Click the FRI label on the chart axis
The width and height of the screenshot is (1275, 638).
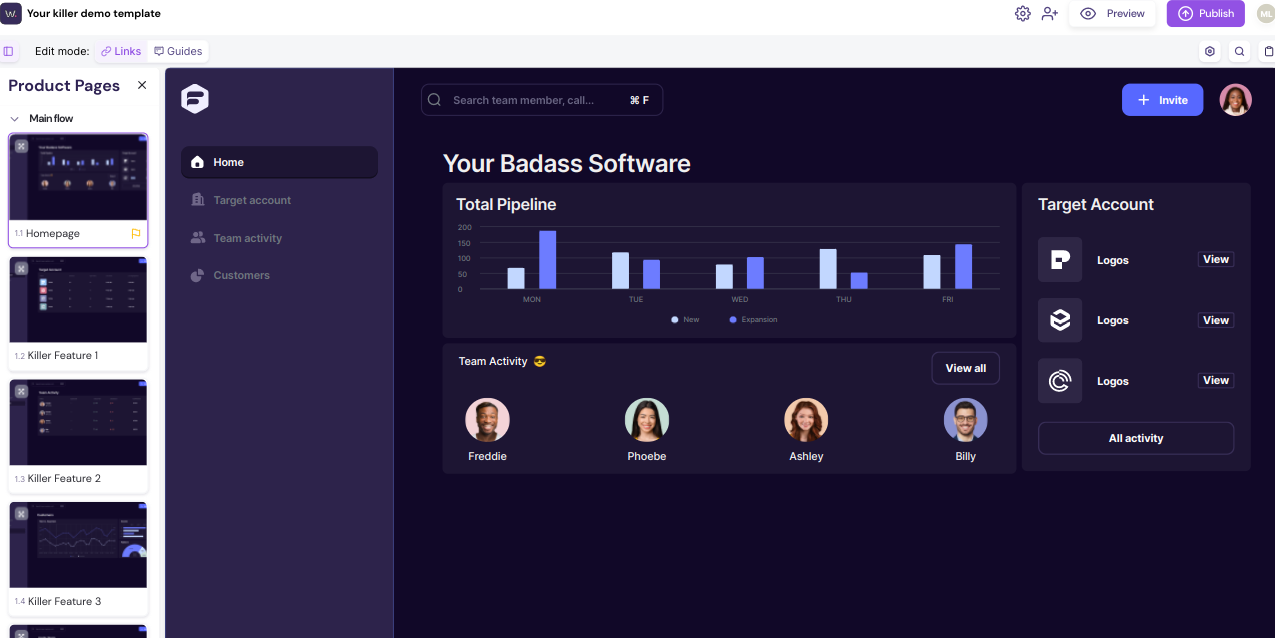(947, 300)
